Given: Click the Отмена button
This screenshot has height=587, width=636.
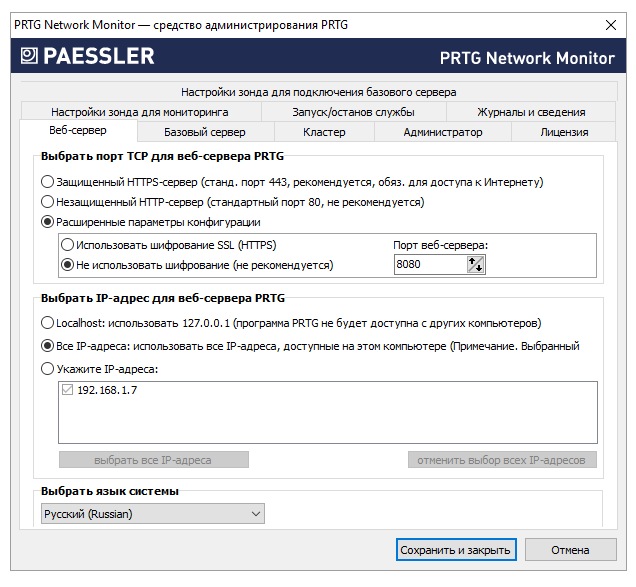Looking at the screenshot, I should (x=570, y=550).
